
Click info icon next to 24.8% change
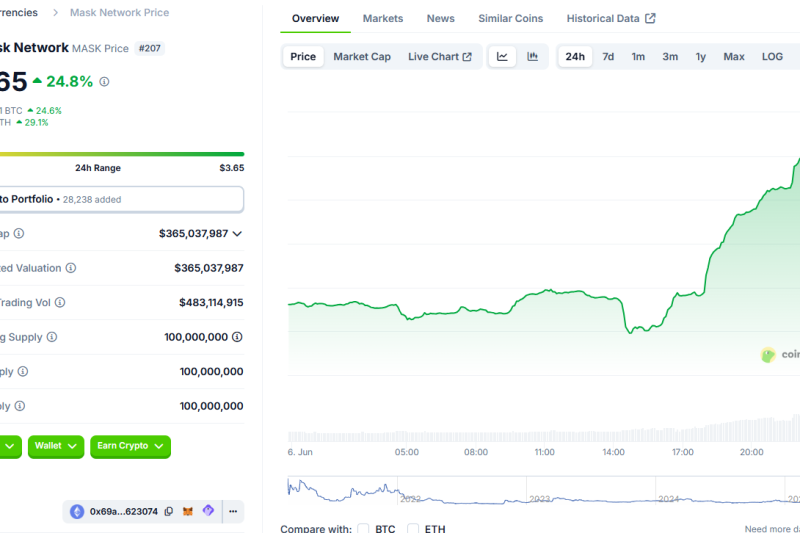pos(104,82)
